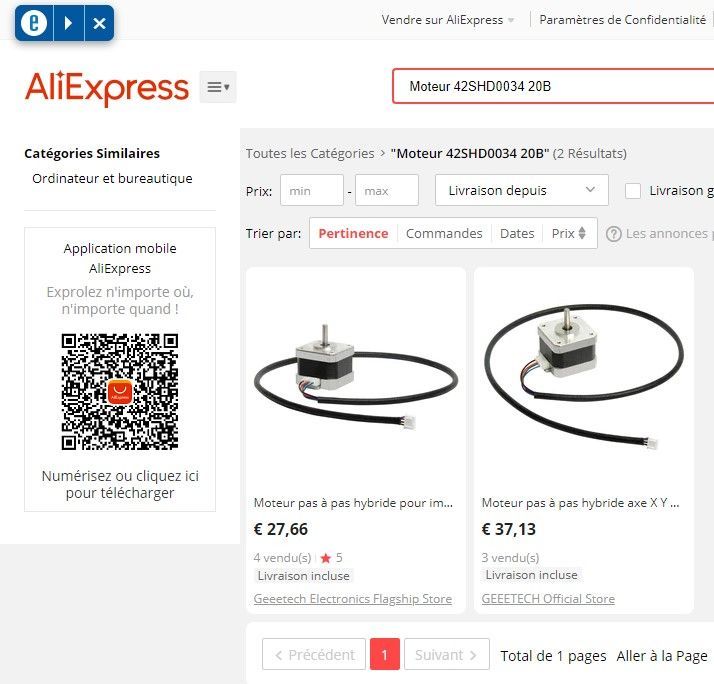714x684 pixels.
Task: Open the hamburger categories menu icon
Action: [x=218, y=87]
